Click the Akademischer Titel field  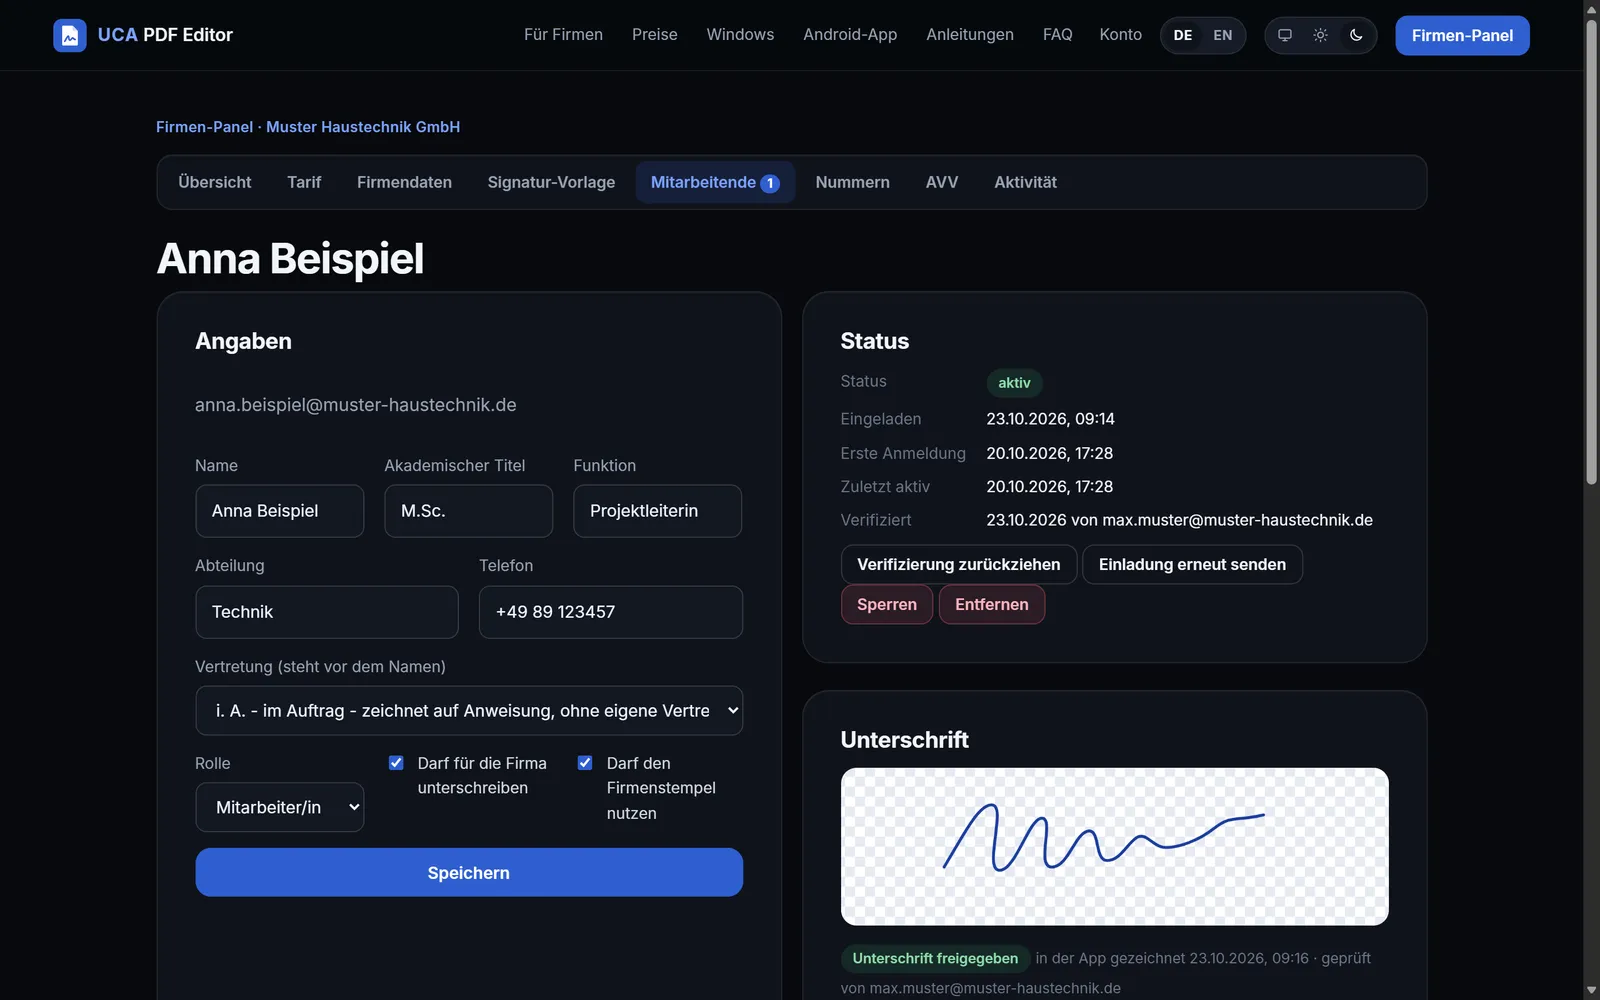point(469,511)
